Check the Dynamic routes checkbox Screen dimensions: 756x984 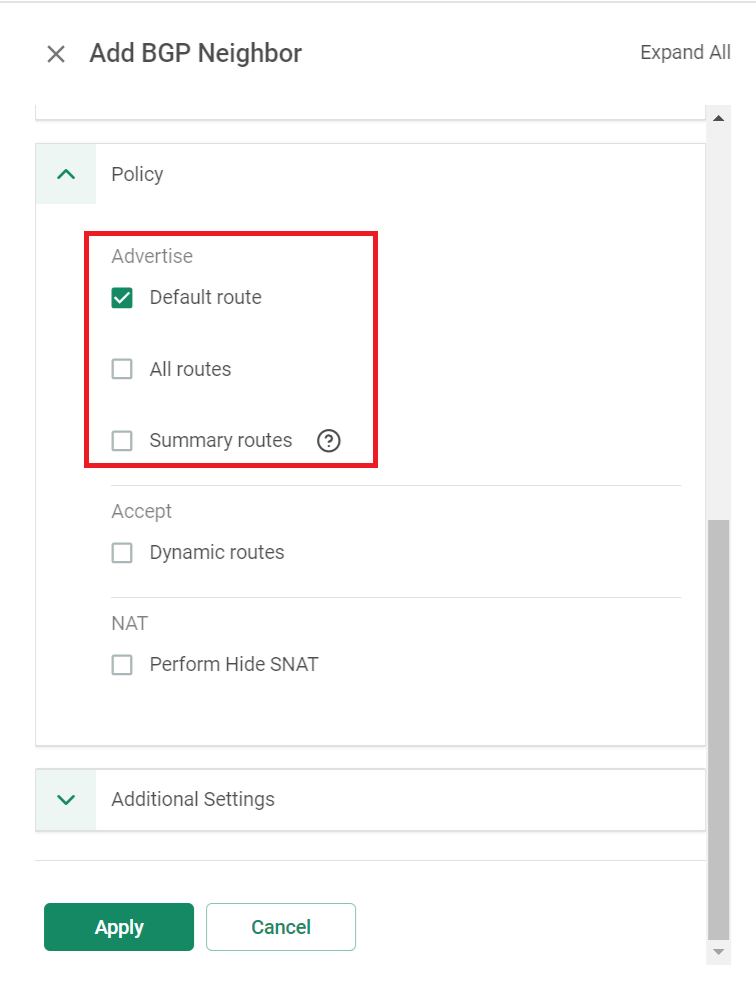click(x=122, y=553)
